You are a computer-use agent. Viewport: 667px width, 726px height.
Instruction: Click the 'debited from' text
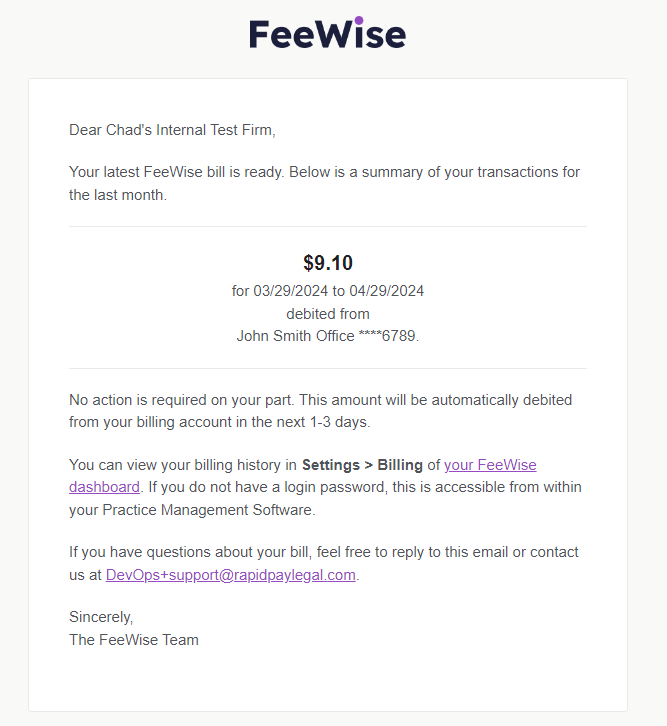tap(328, 314)
